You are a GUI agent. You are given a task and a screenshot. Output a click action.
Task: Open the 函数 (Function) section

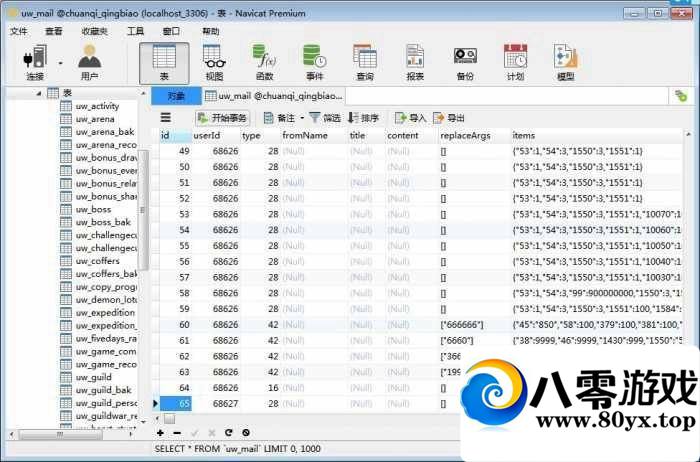(x=264, y=61)
